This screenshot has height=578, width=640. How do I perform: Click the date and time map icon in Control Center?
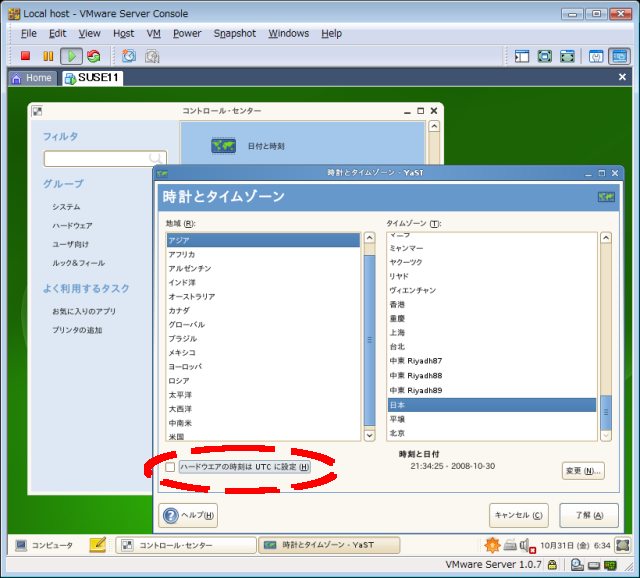pos(223,146)
